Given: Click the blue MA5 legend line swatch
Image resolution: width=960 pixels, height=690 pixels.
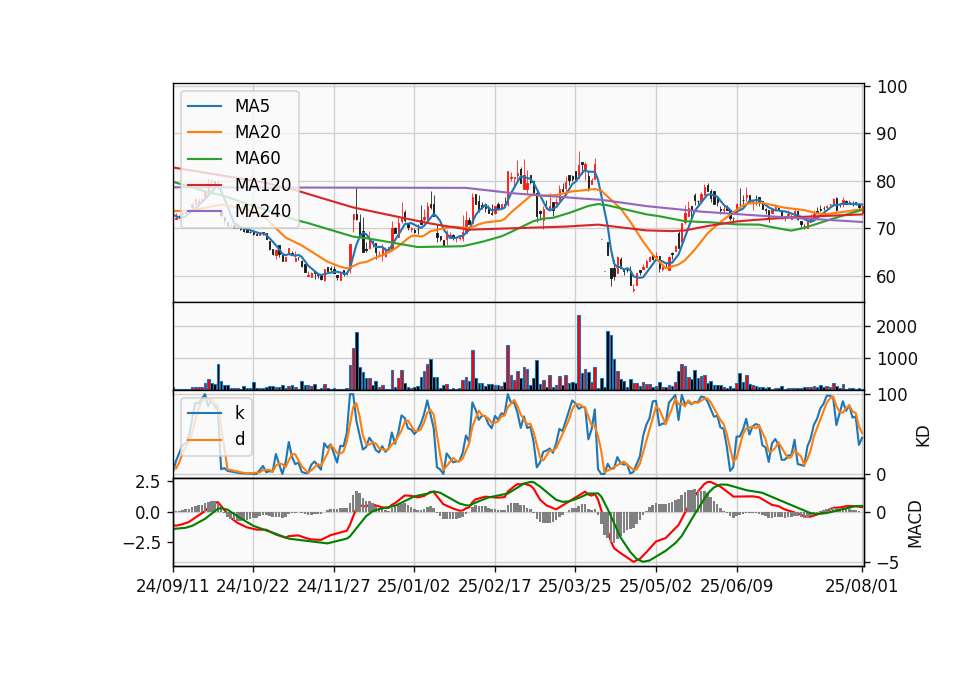Looking at the screenshot, I should (x=204, y=106).
